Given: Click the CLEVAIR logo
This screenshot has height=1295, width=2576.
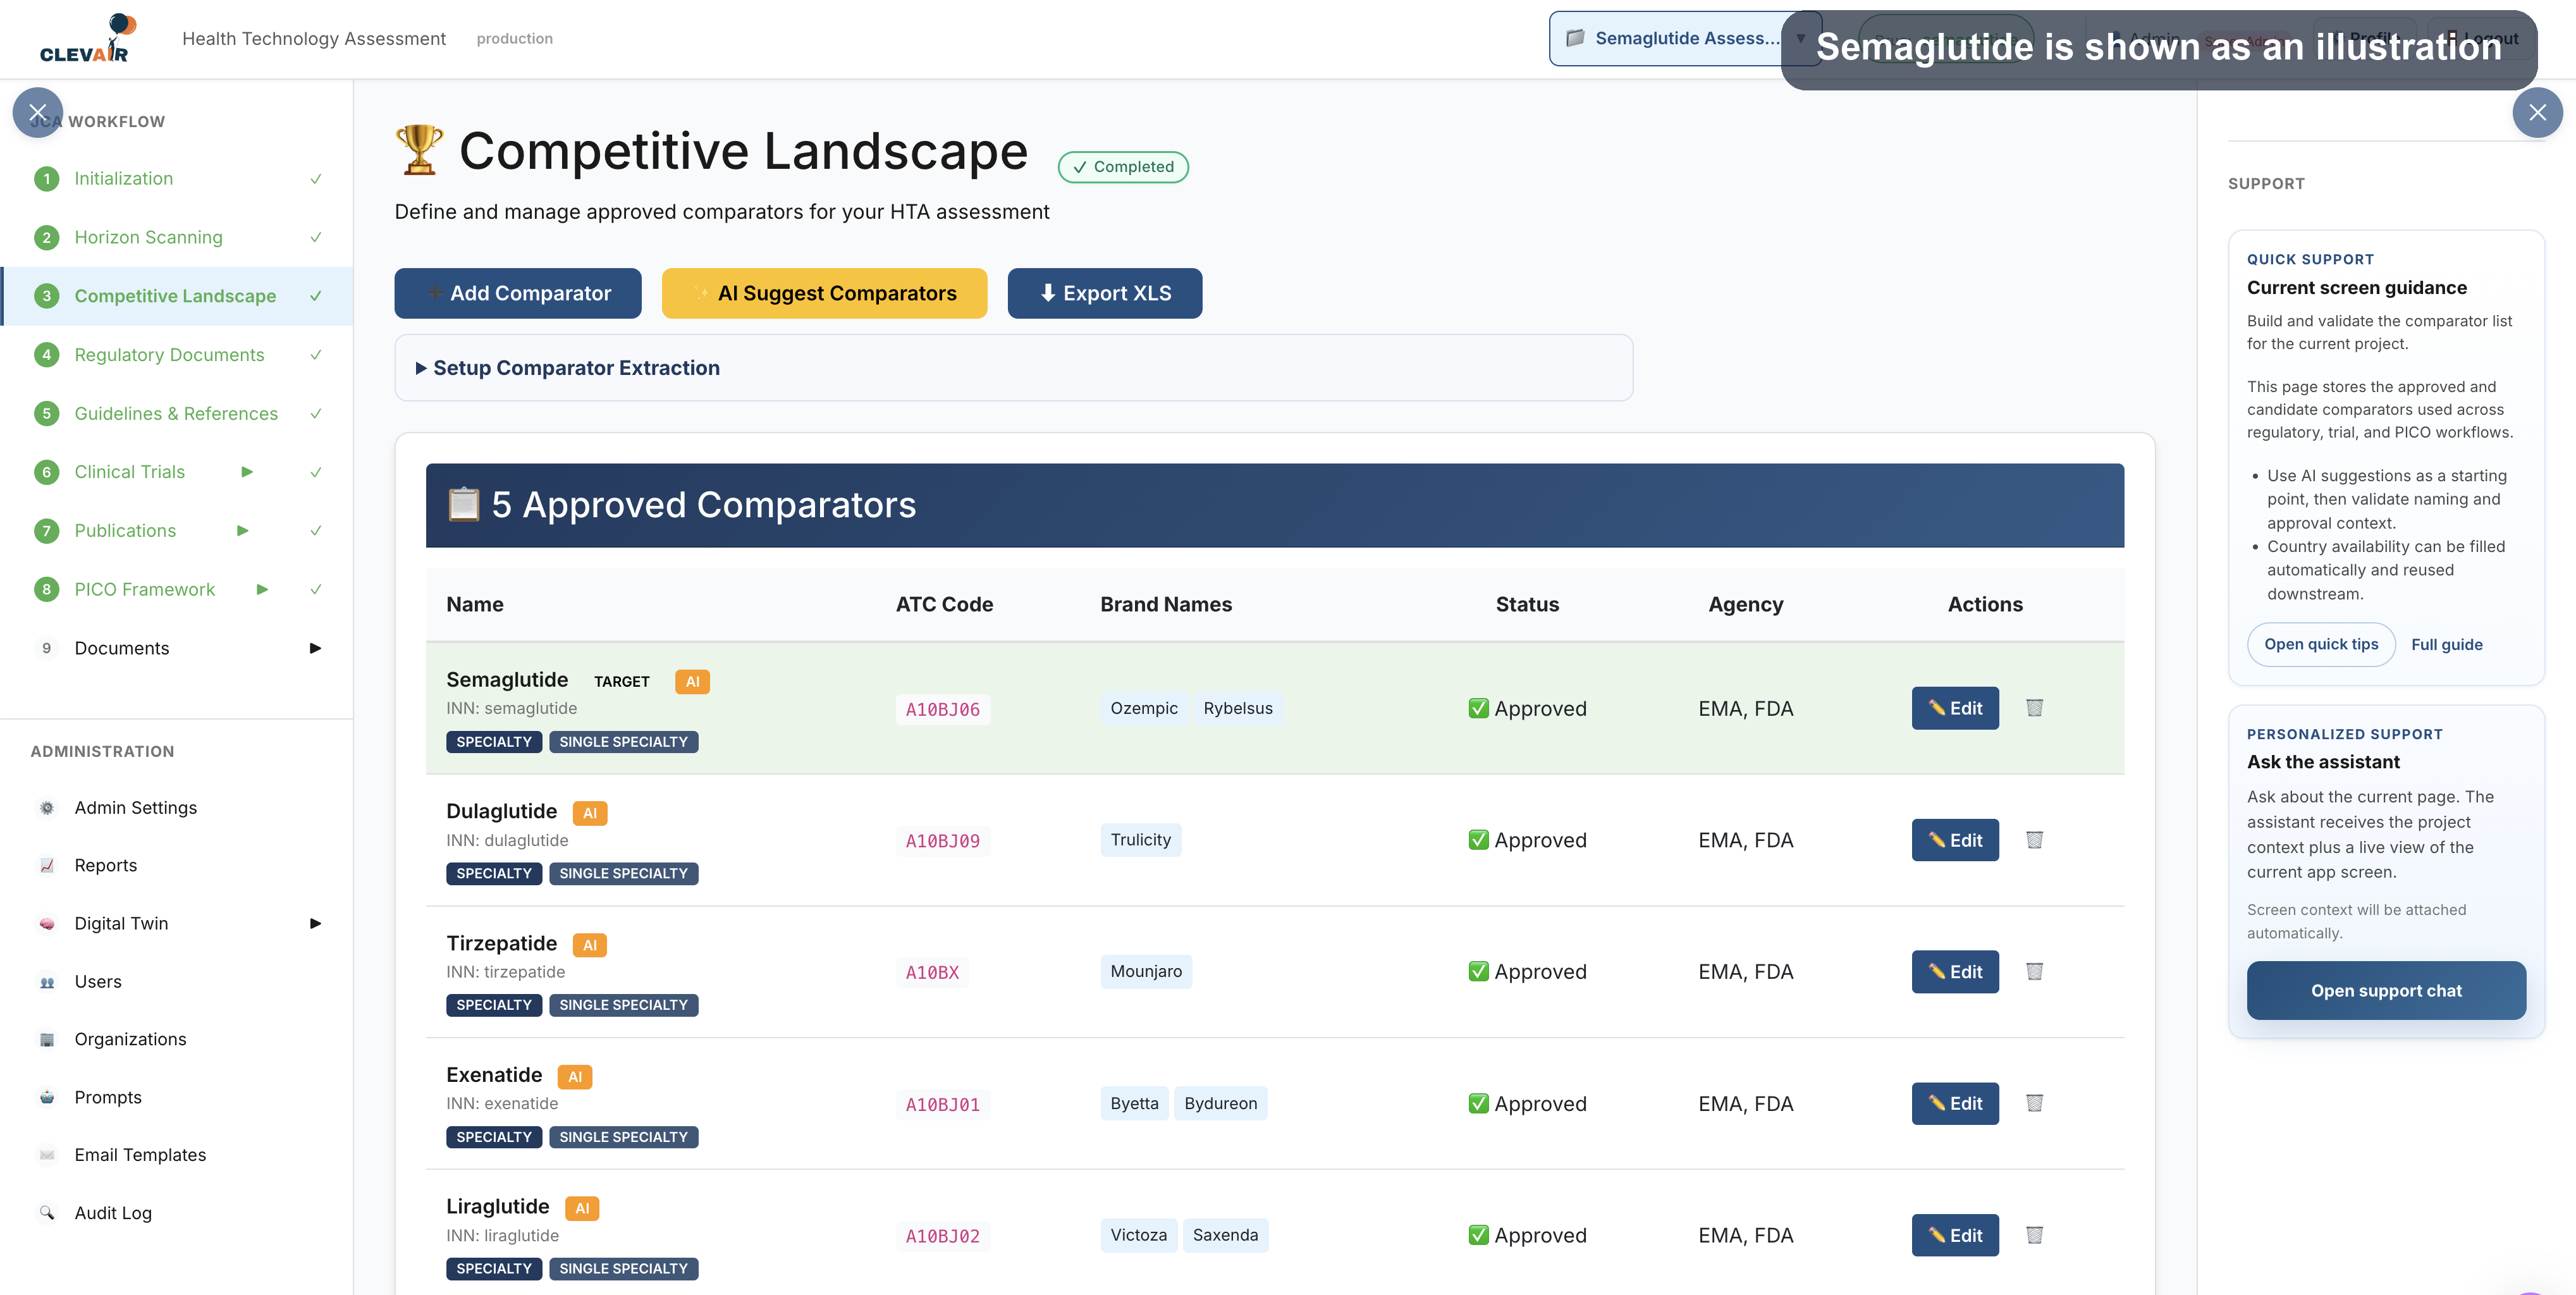Looking at the screenshot, I should [88, 39].
